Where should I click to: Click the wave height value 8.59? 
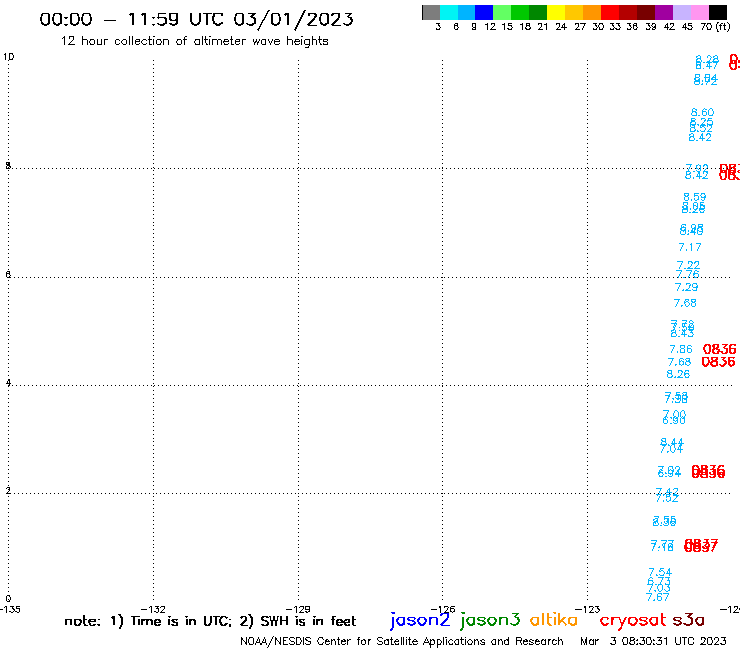click(695, 196)
